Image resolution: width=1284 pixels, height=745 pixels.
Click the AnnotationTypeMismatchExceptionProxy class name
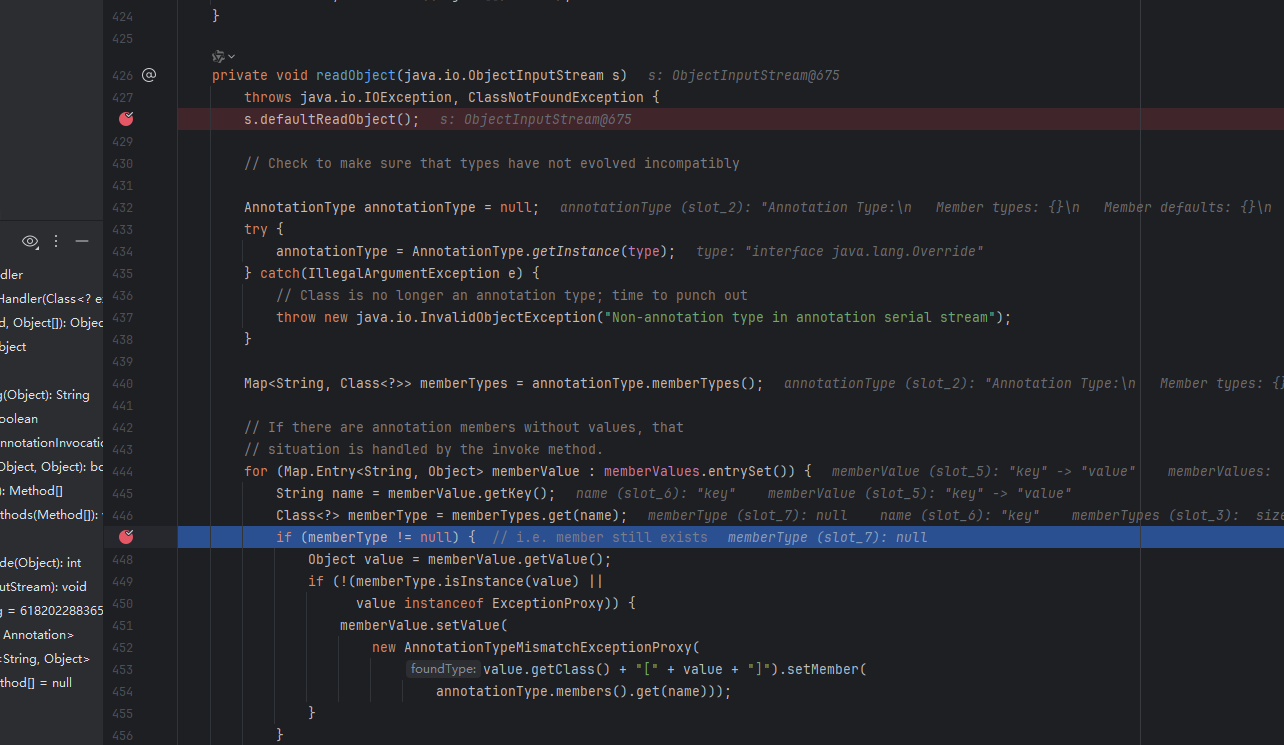(x=551, y=647)
